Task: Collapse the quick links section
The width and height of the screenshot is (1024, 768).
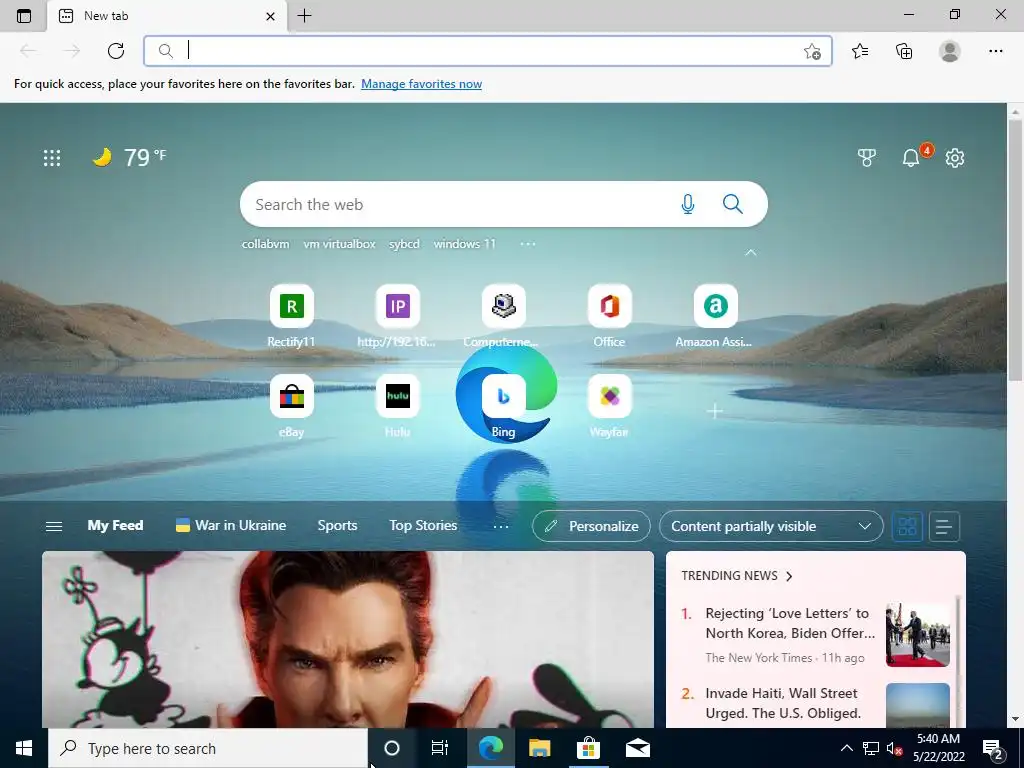Action: click(x=751, y=252)
